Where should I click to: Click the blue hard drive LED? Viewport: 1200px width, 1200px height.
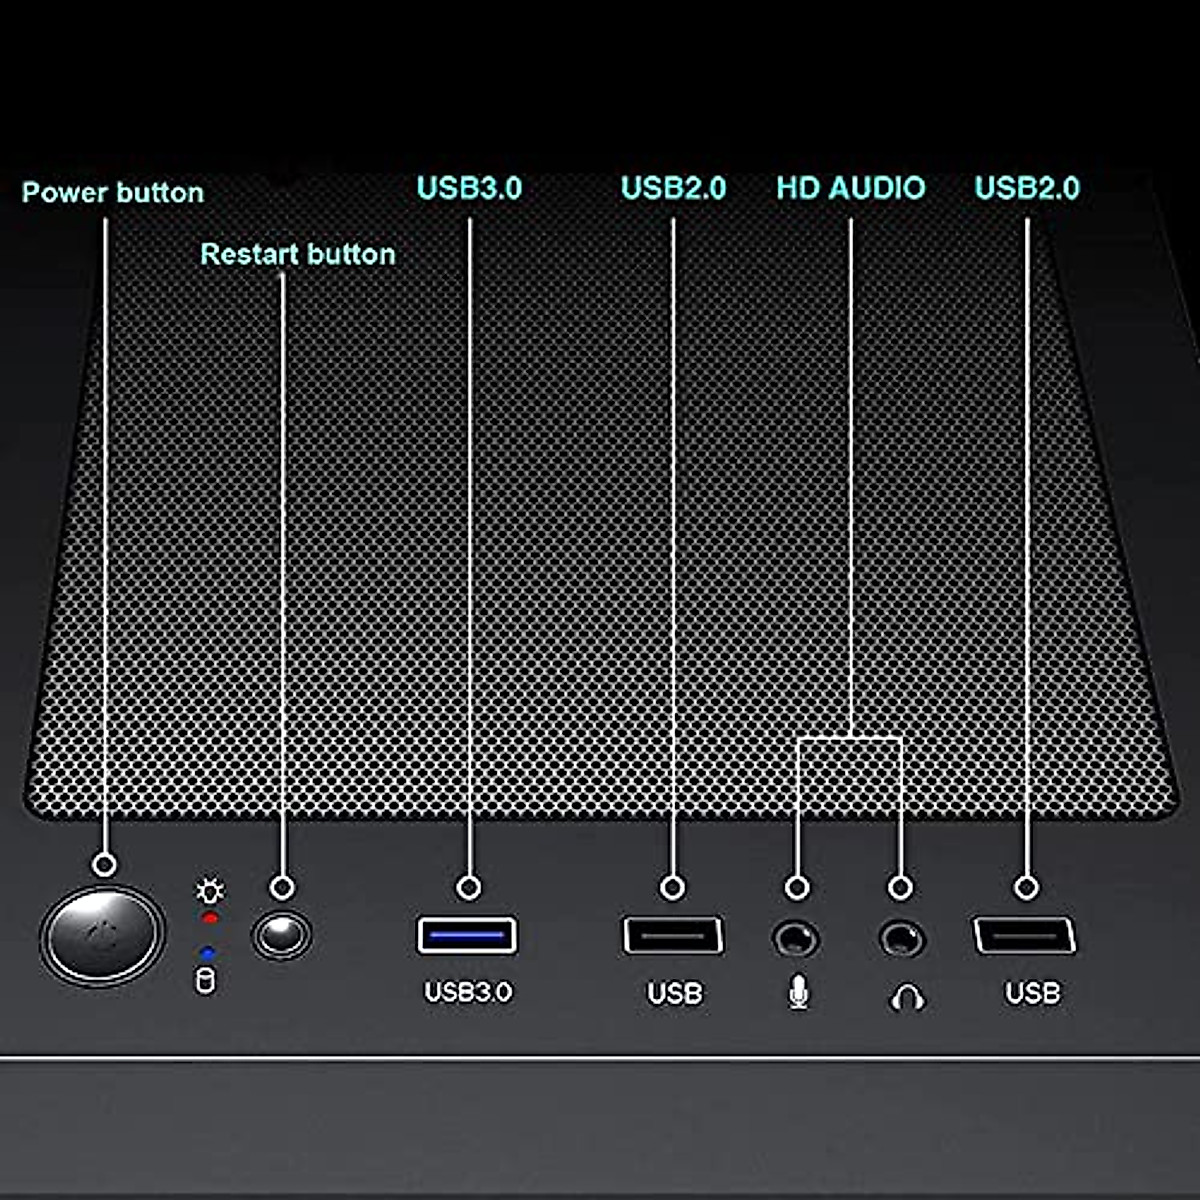coord(207,953)
